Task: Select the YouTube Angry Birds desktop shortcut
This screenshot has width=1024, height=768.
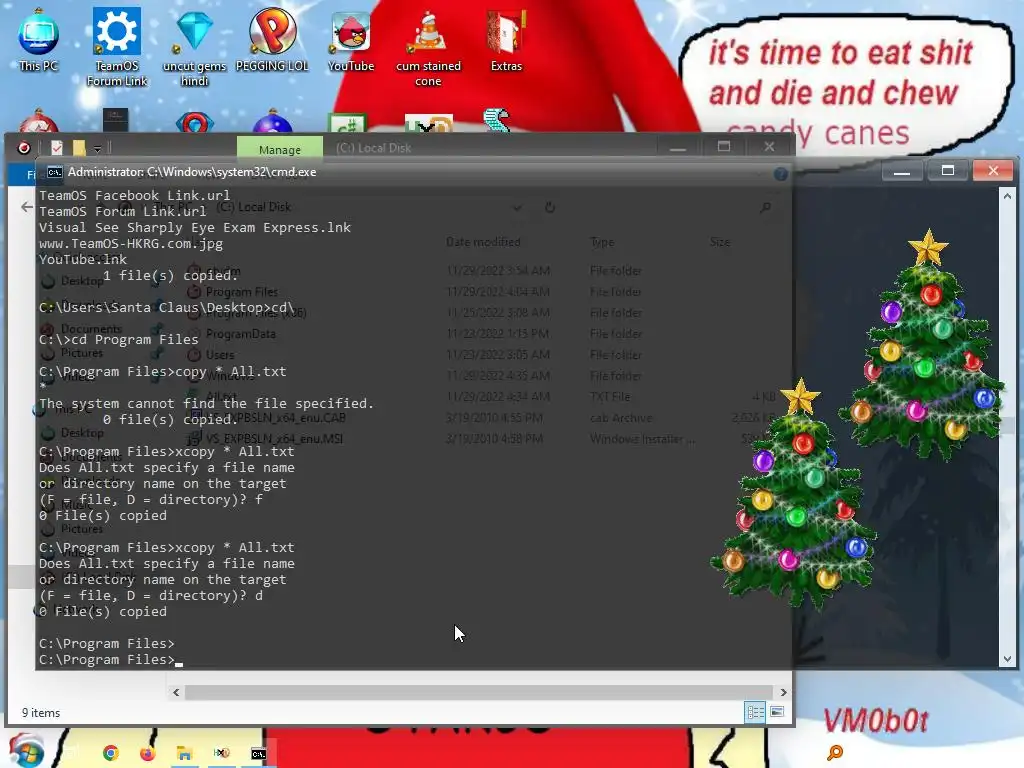Action: (351, 40)
